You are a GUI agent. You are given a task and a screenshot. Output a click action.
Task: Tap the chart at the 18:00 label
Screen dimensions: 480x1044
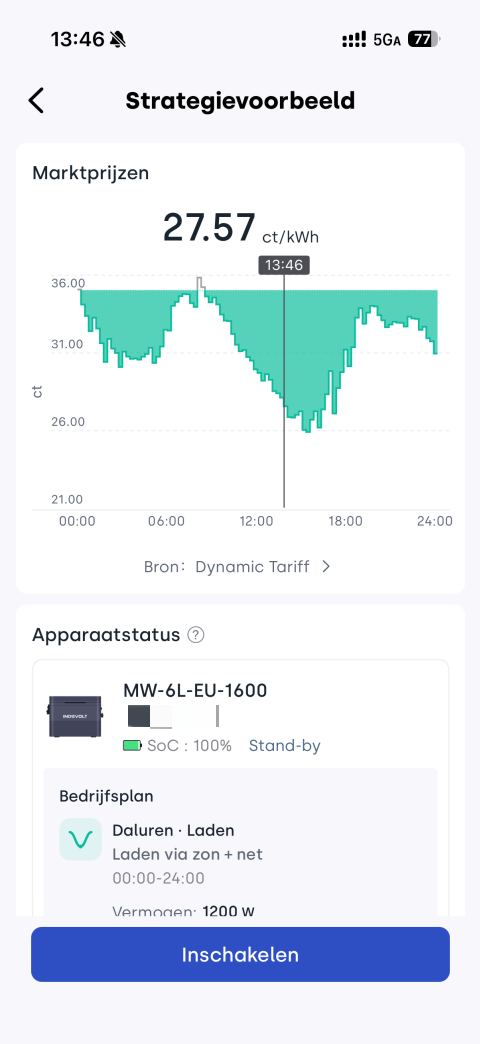(x=346, y=521)
